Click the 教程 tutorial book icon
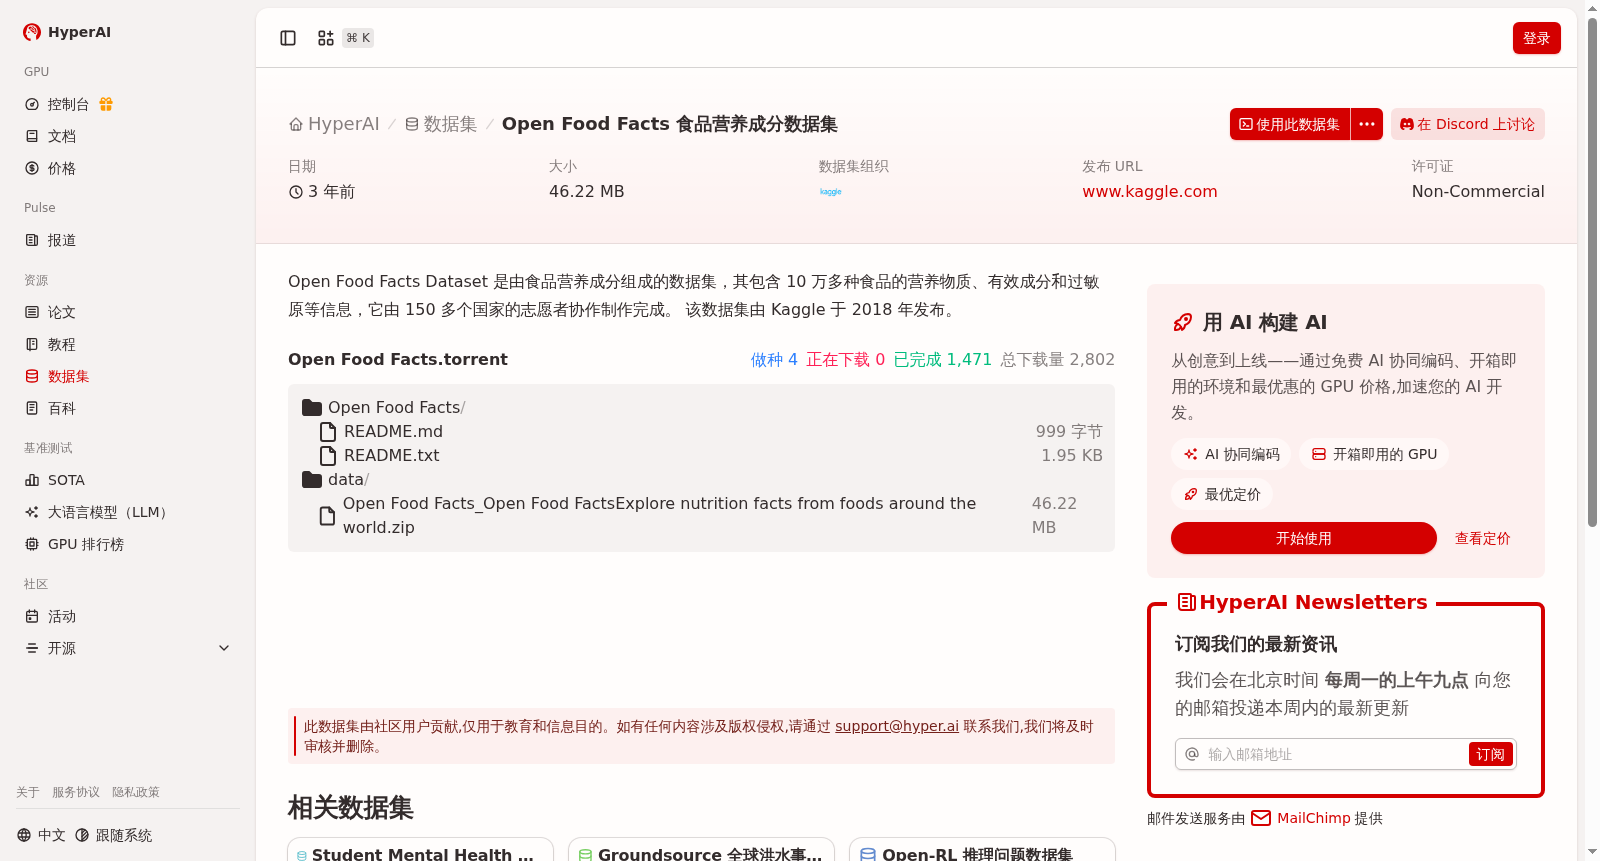 32,344
